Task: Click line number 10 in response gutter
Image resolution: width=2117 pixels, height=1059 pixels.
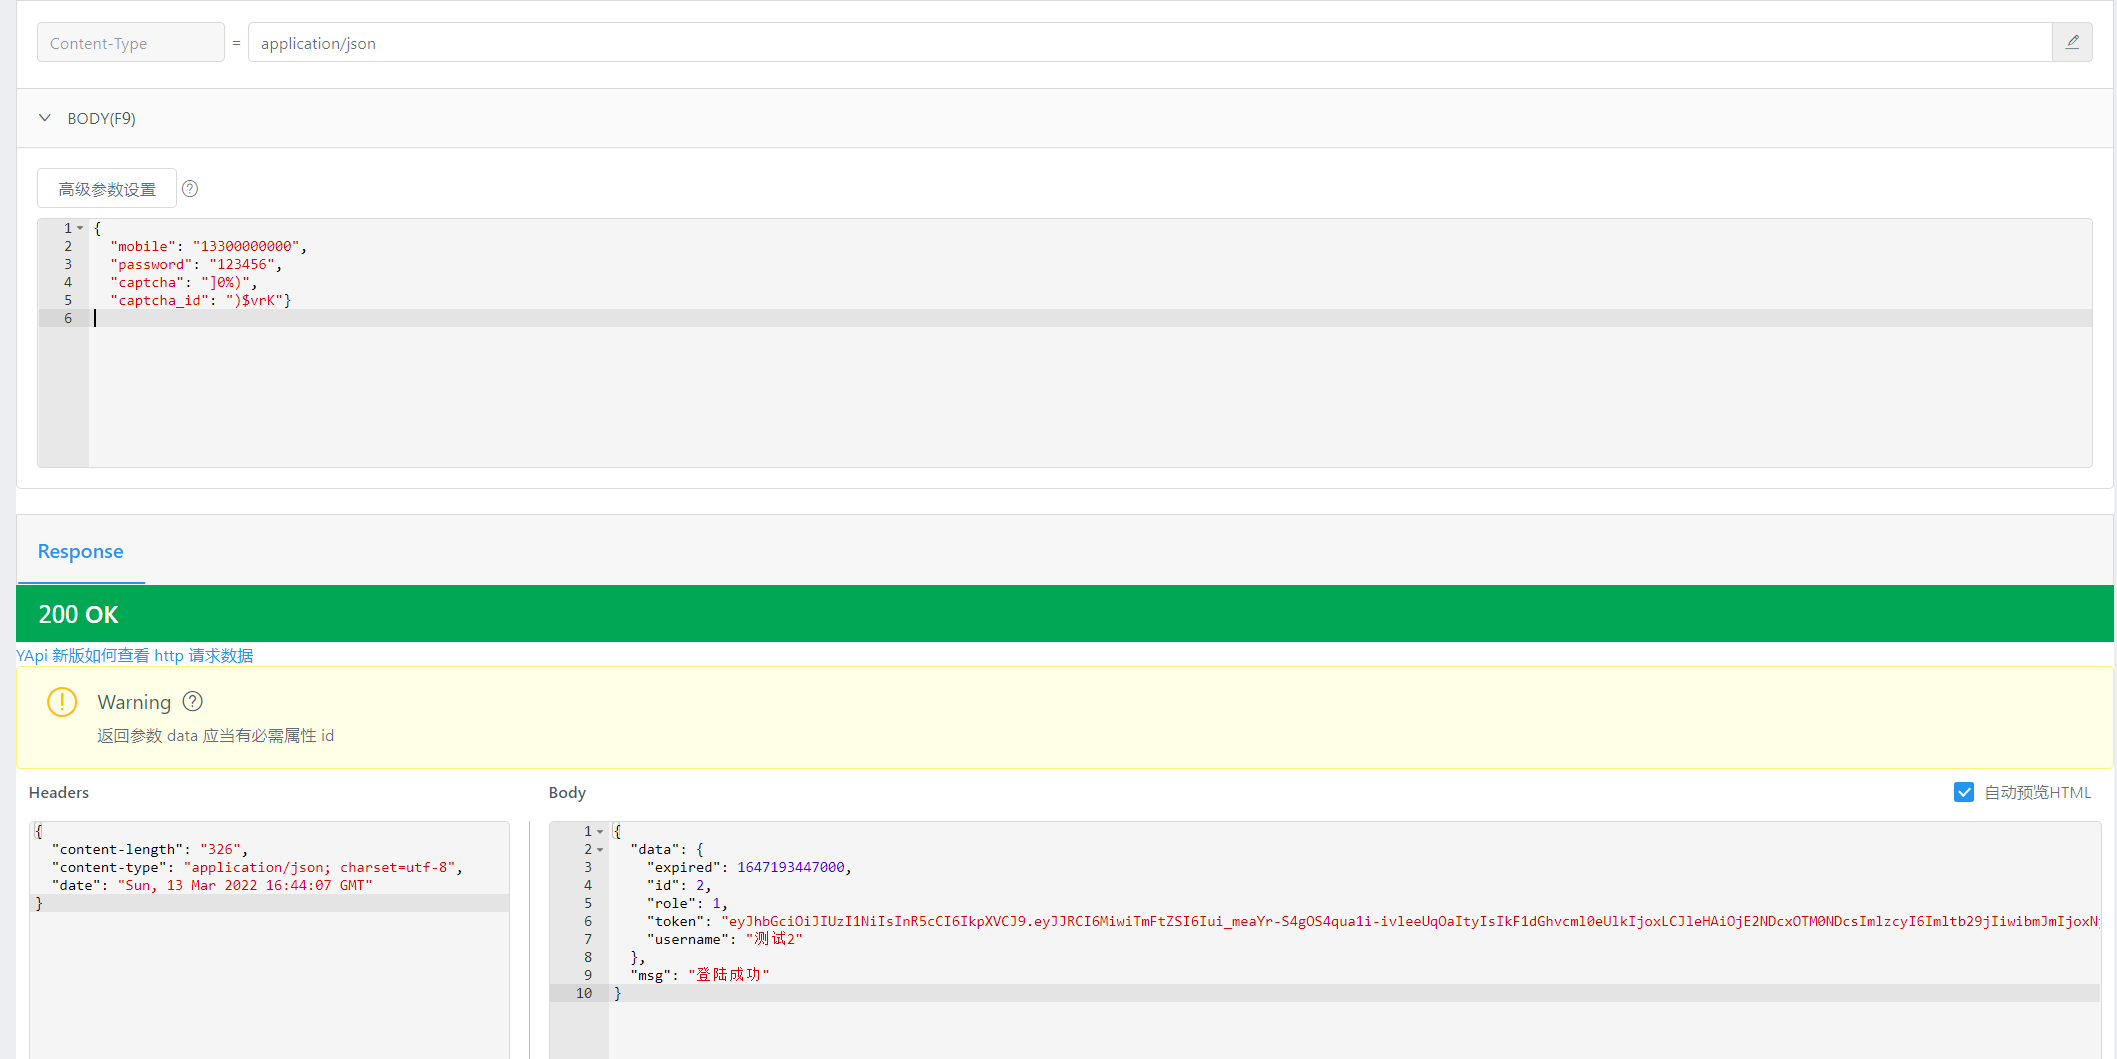Action: 584,993
